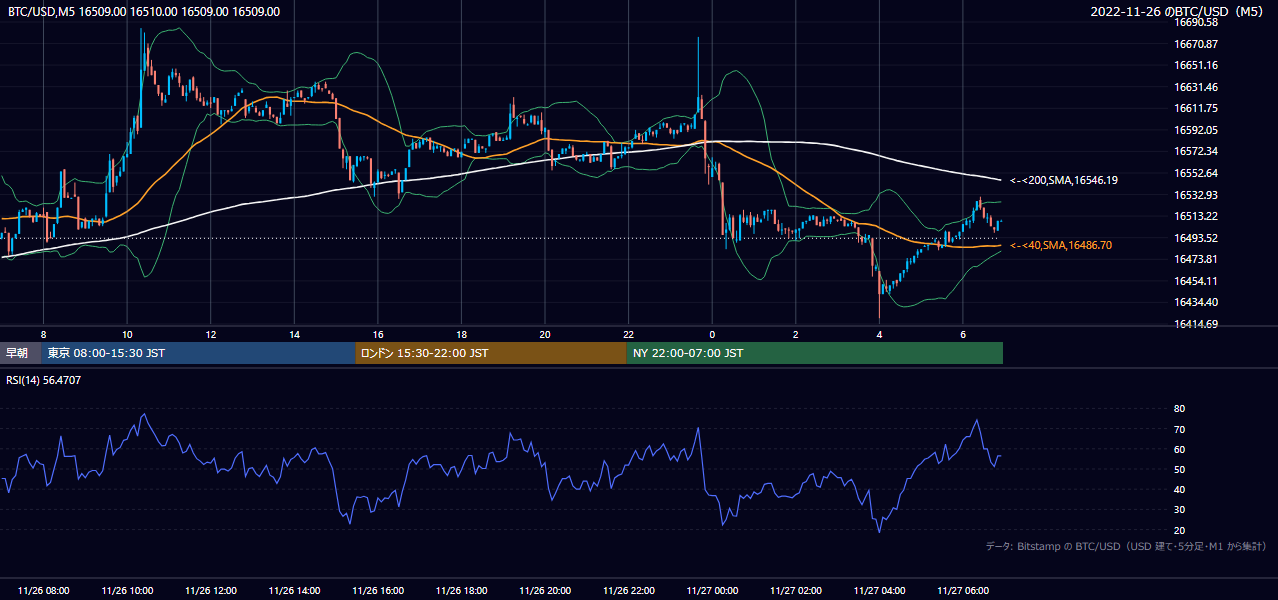1278x600 pixels.
Task: Click the BTC/USD,M5 OHLC header text
Action: pyautogui.click(x=144, y=12)
